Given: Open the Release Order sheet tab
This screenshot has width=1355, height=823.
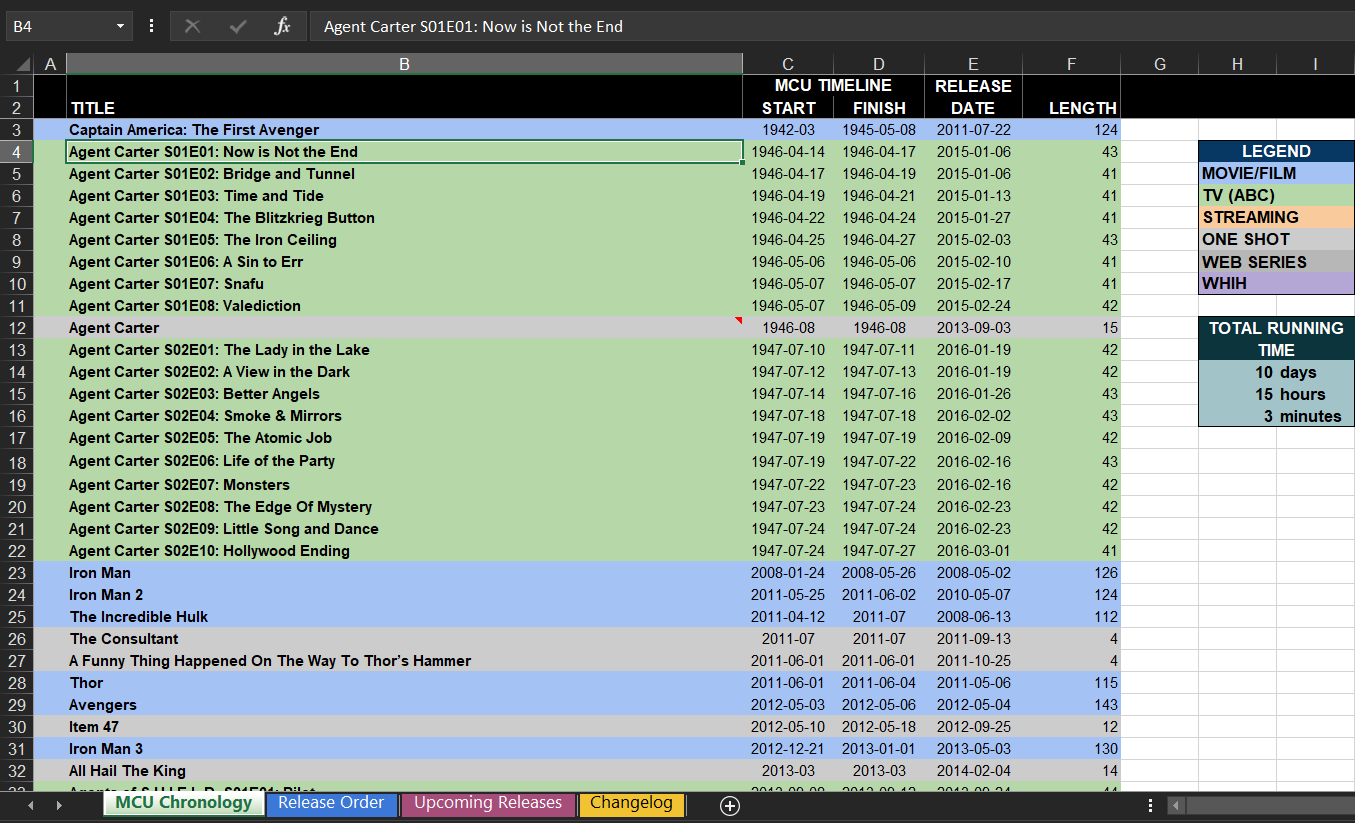Looking at the screenshot, I should coord(331,803).
